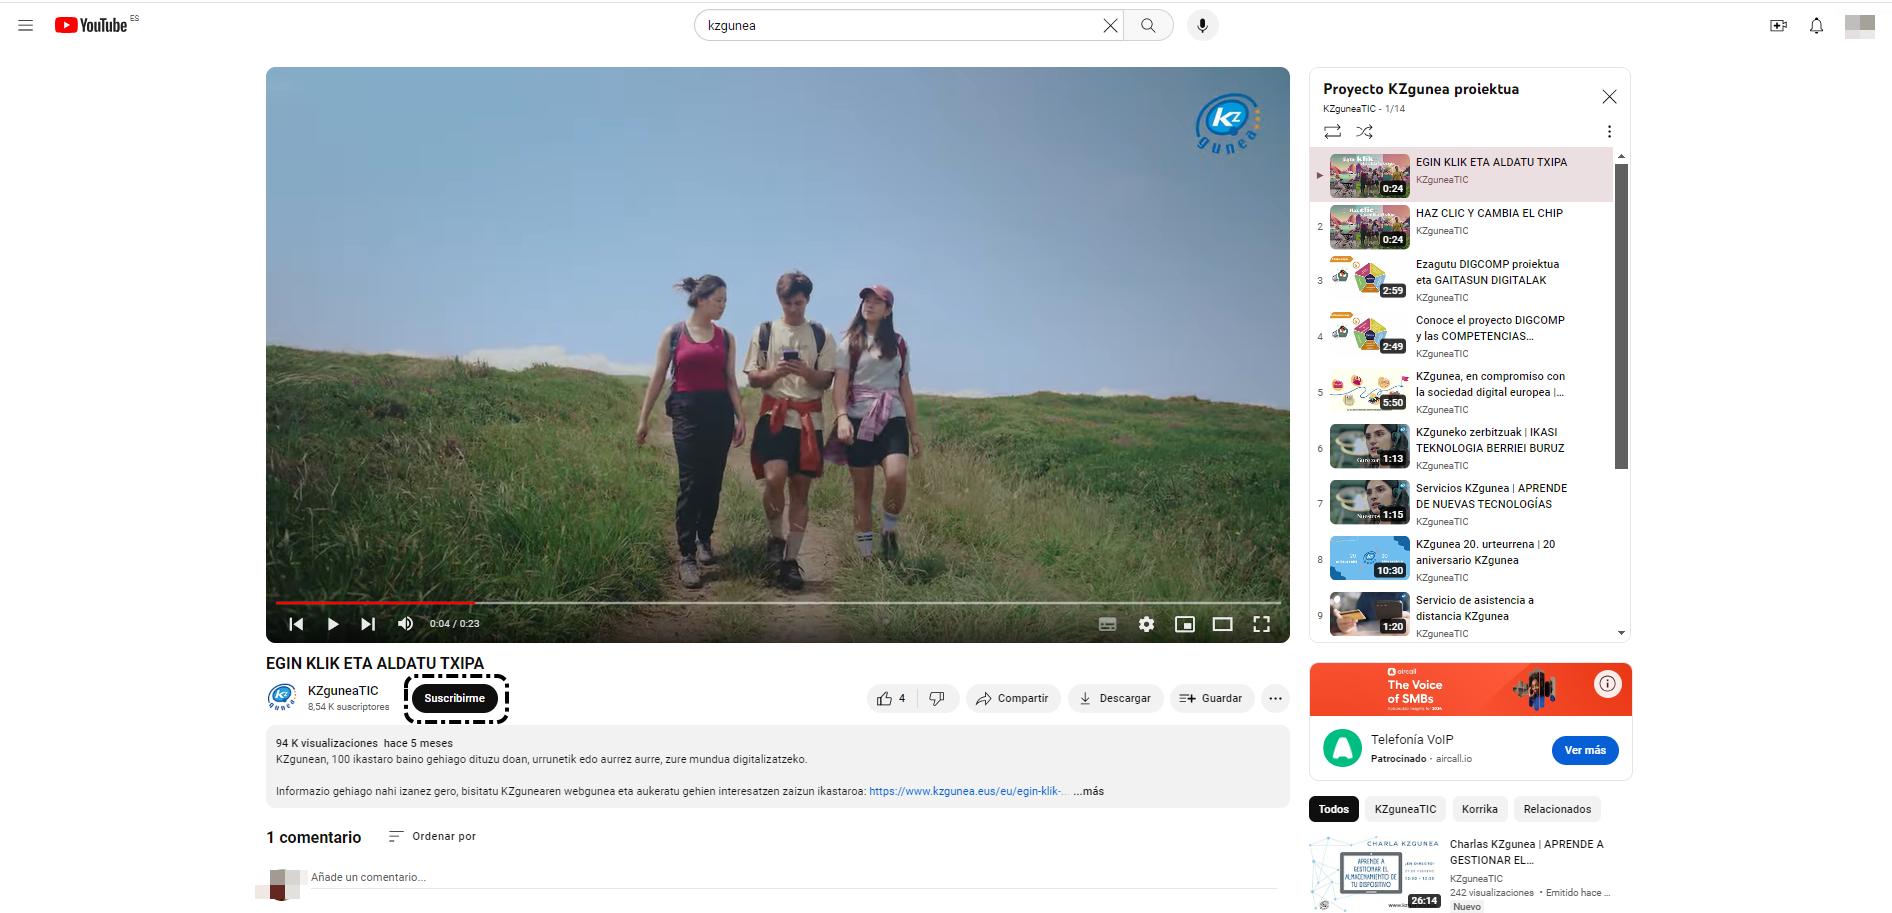The image size is (1892, 913).
Task: Click the Añade un comentario field
Action: point(794,877)
